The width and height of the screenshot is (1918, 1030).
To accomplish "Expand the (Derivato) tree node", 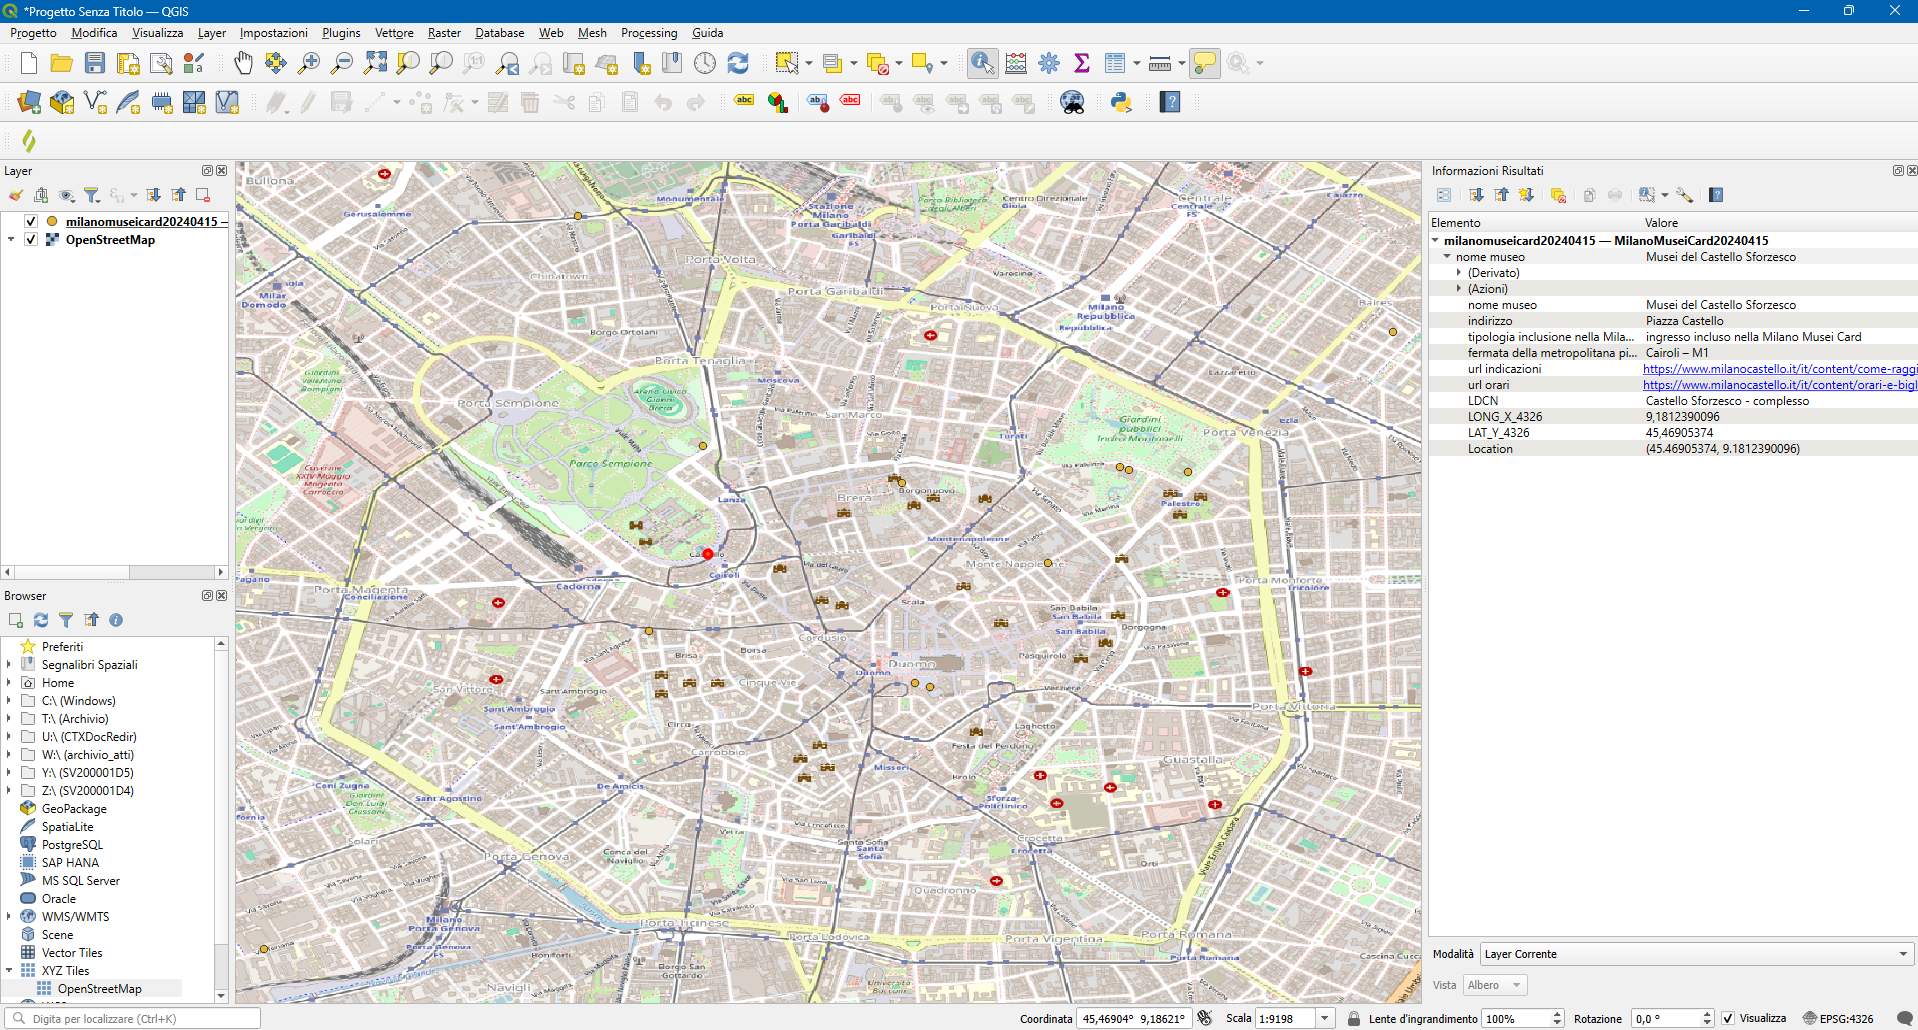I will click(x=1459, y=273).
